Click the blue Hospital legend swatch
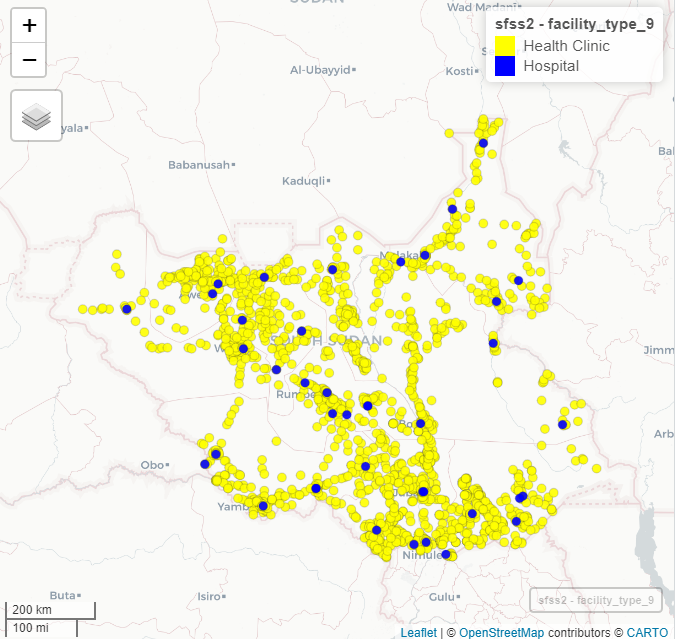 [x=505, y=66]
